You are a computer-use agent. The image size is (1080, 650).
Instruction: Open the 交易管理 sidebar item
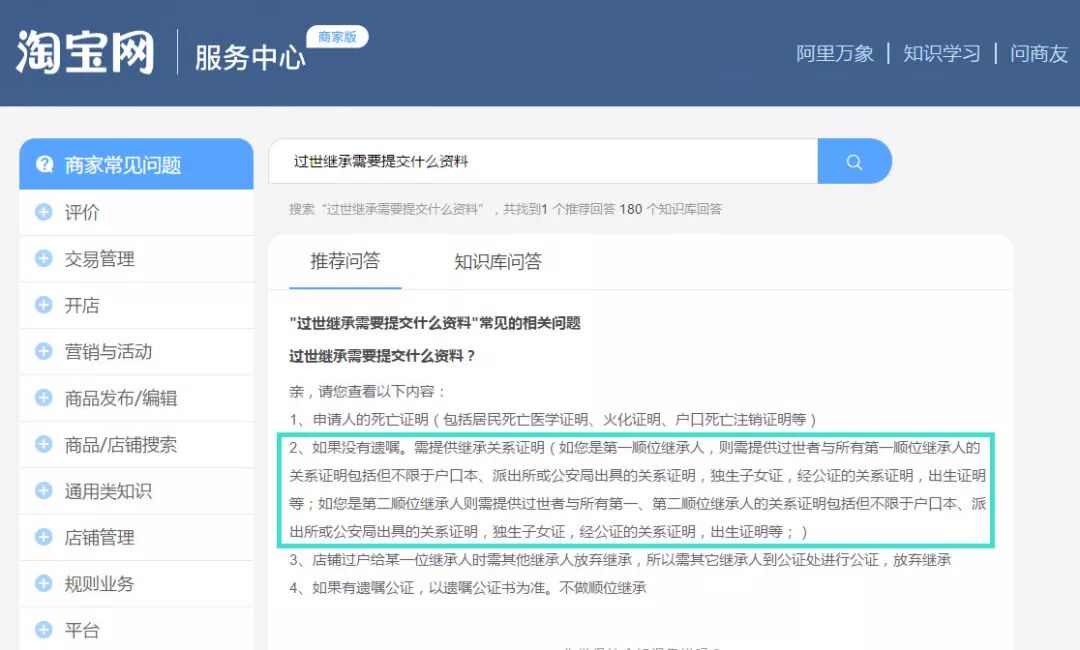(136, 259)
